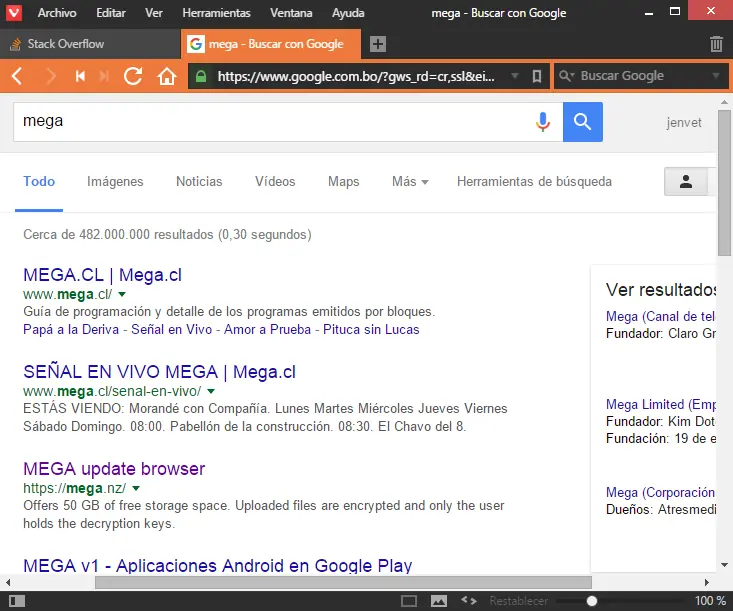Open the Papá a la Deriva sitelink
This screenshot has width=733, height=611.
(x=71, y=330)
